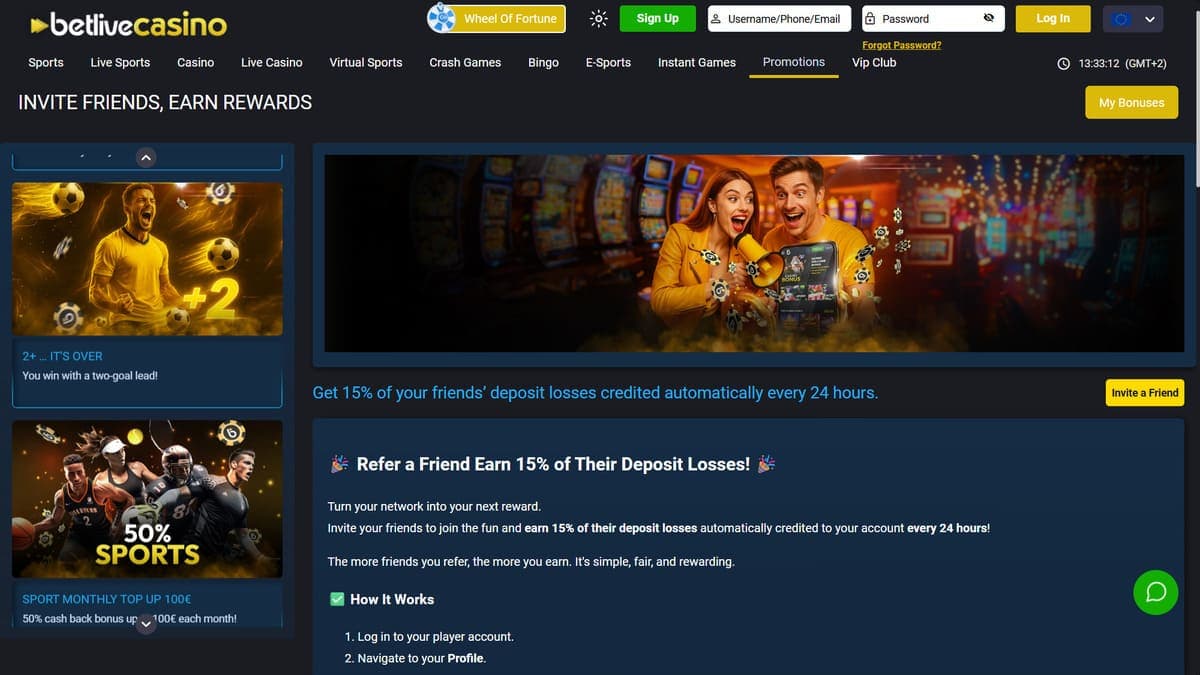
Task: Click the Wheel Of Fortune wheel icon
Action: tap(442, 18)
